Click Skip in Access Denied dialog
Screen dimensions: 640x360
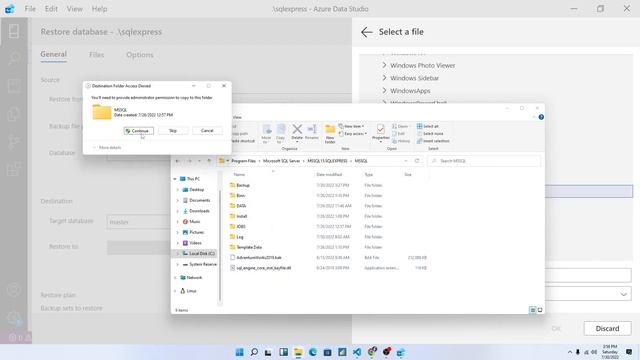173,131
